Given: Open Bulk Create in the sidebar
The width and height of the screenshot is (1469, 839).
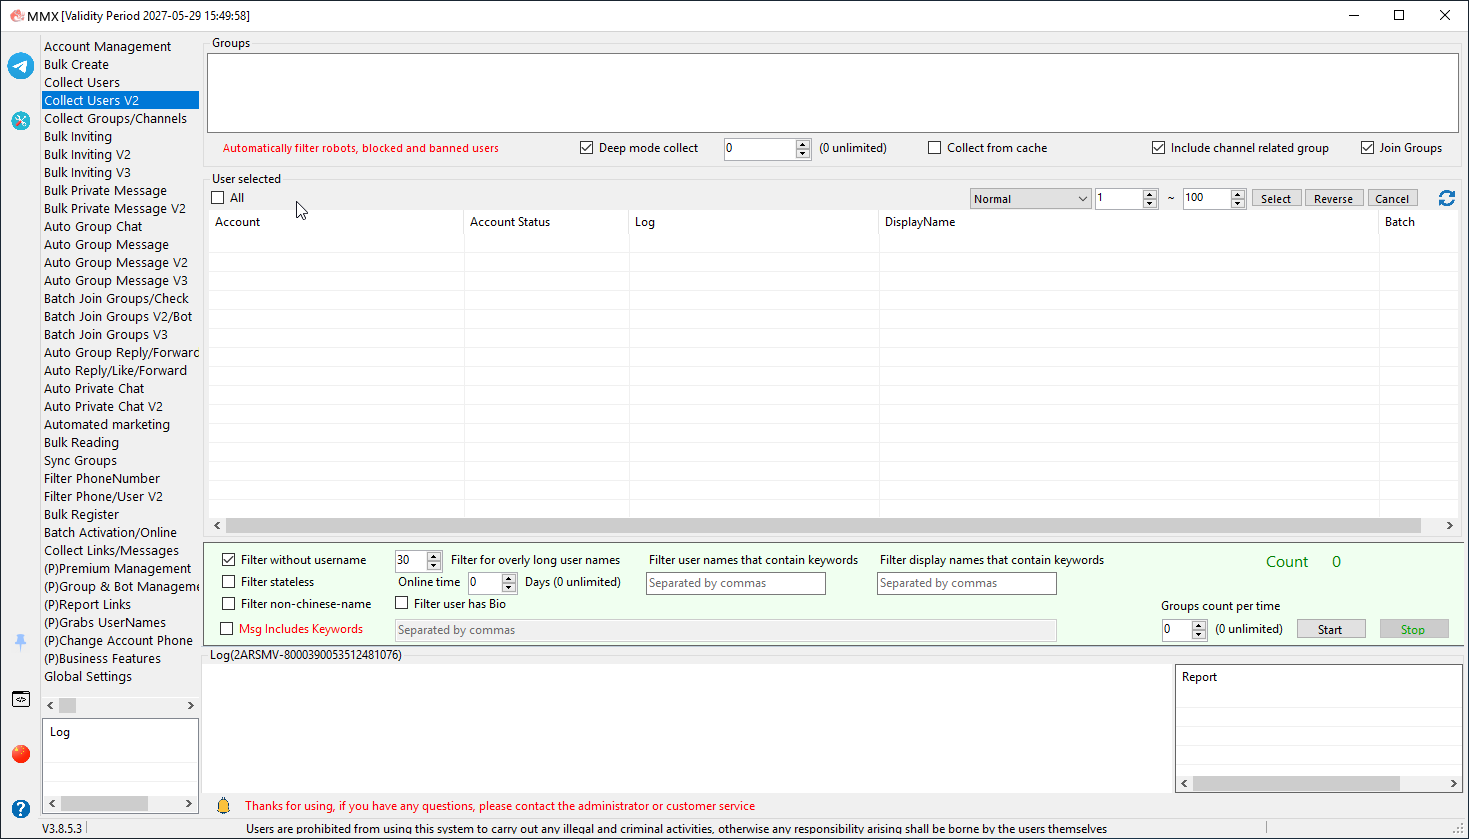Looking at the screenshot, I should [x=76, y=64].
